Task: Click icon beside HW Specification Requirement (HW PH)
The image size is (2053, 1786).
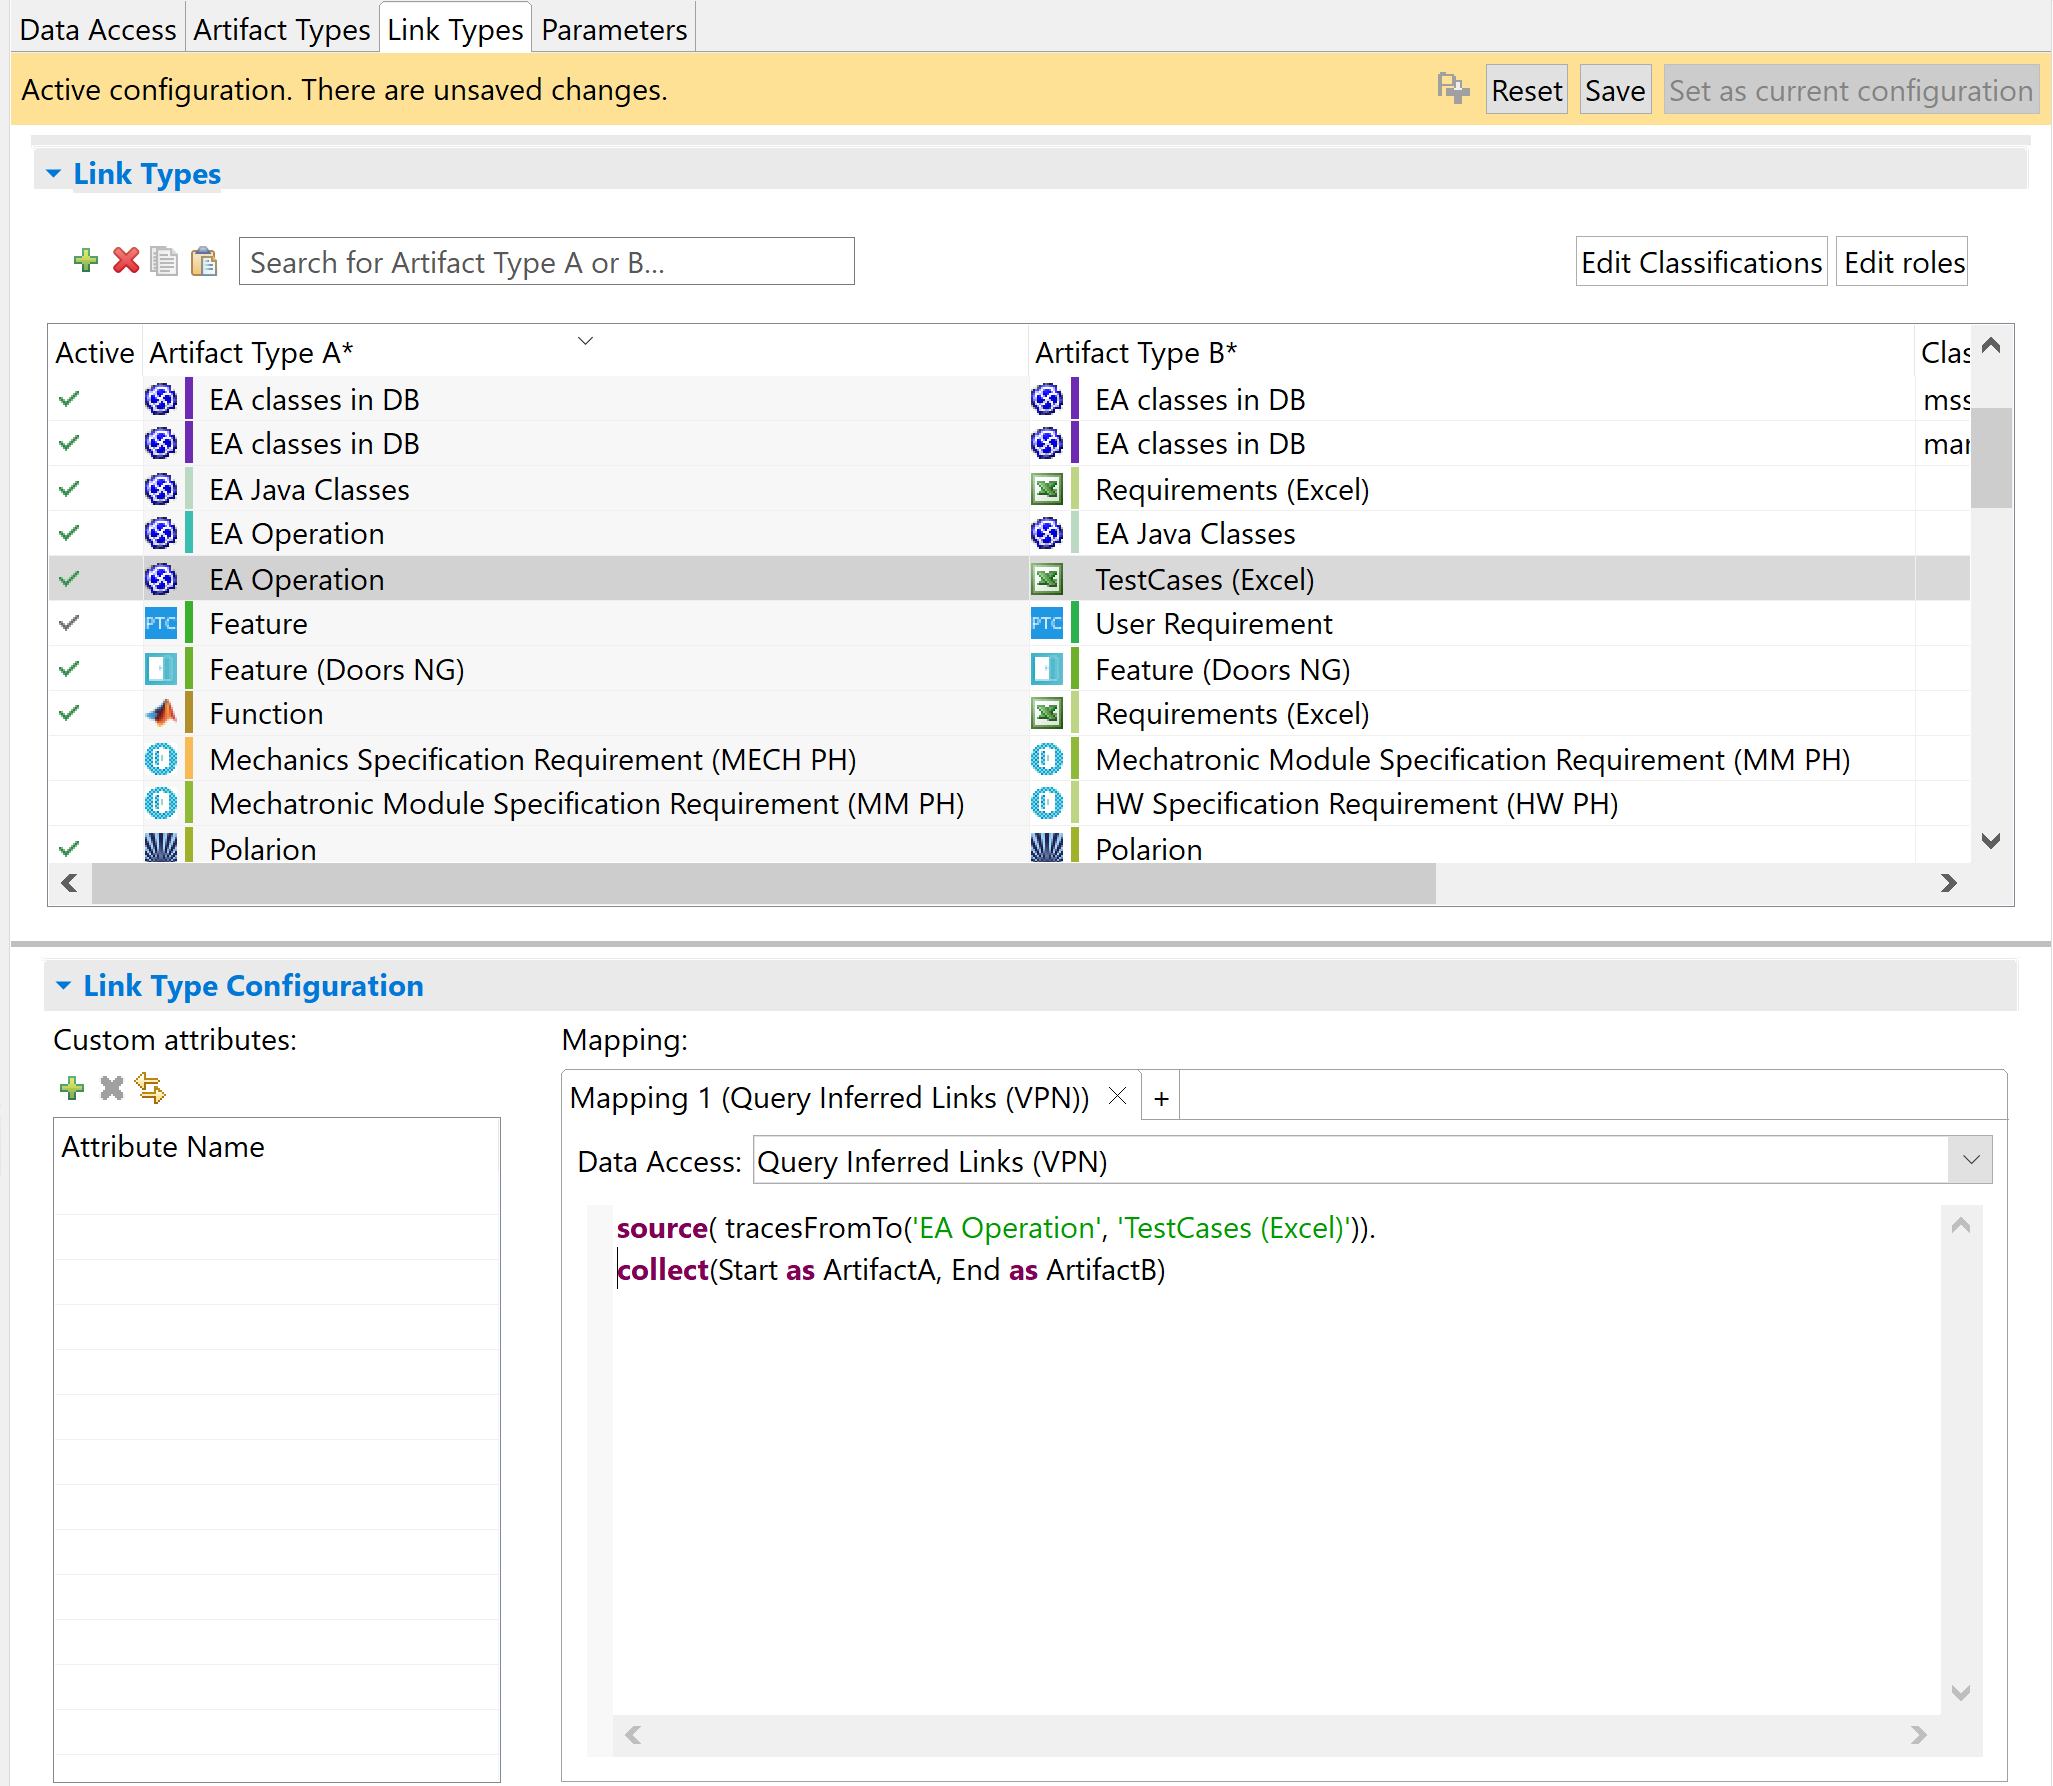Action: click(x=1046, y=803)
